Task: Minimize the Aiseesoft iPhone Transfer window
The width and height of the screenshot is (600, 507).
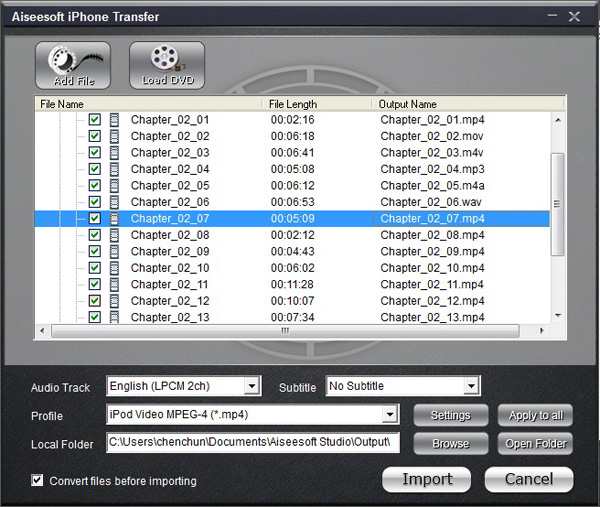Action: [552, 16]
